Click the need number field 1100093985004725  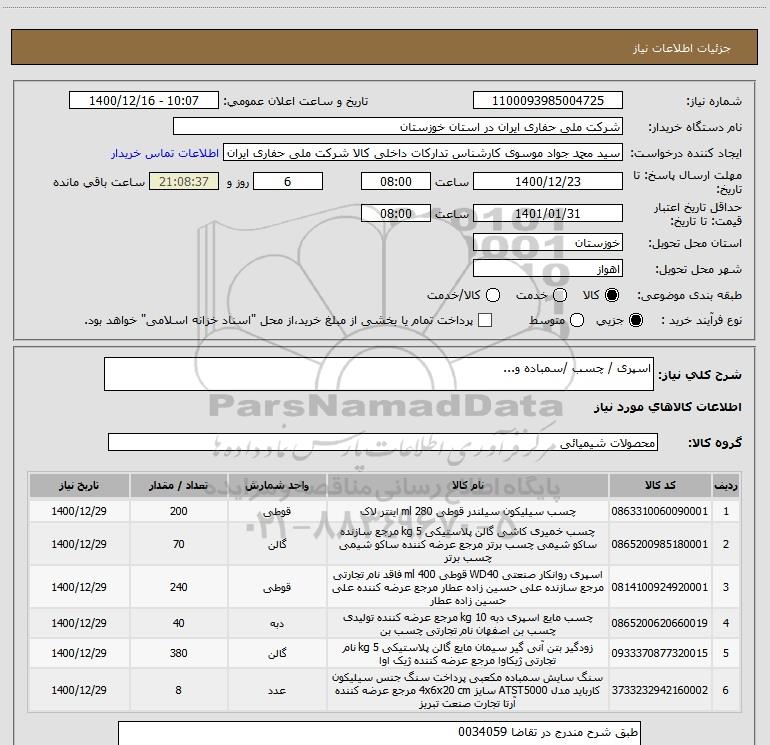pyautogui.click(x=548, y=101)
